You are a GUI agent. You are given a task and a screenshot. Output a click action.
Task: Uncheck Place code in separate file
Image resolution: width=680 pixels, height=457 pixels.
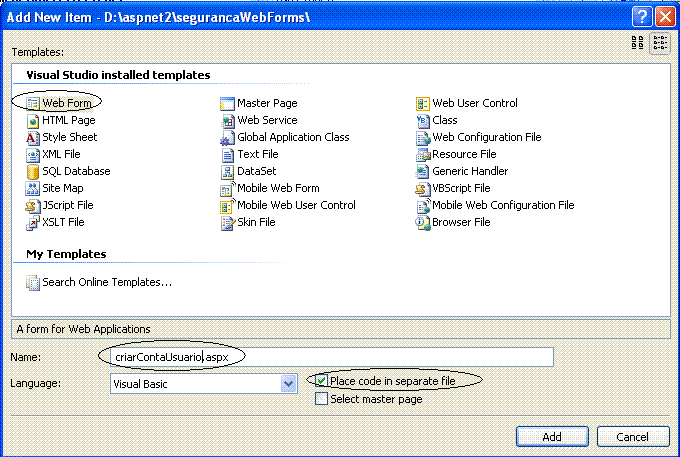pyautogui.click(x=321, y=381)
